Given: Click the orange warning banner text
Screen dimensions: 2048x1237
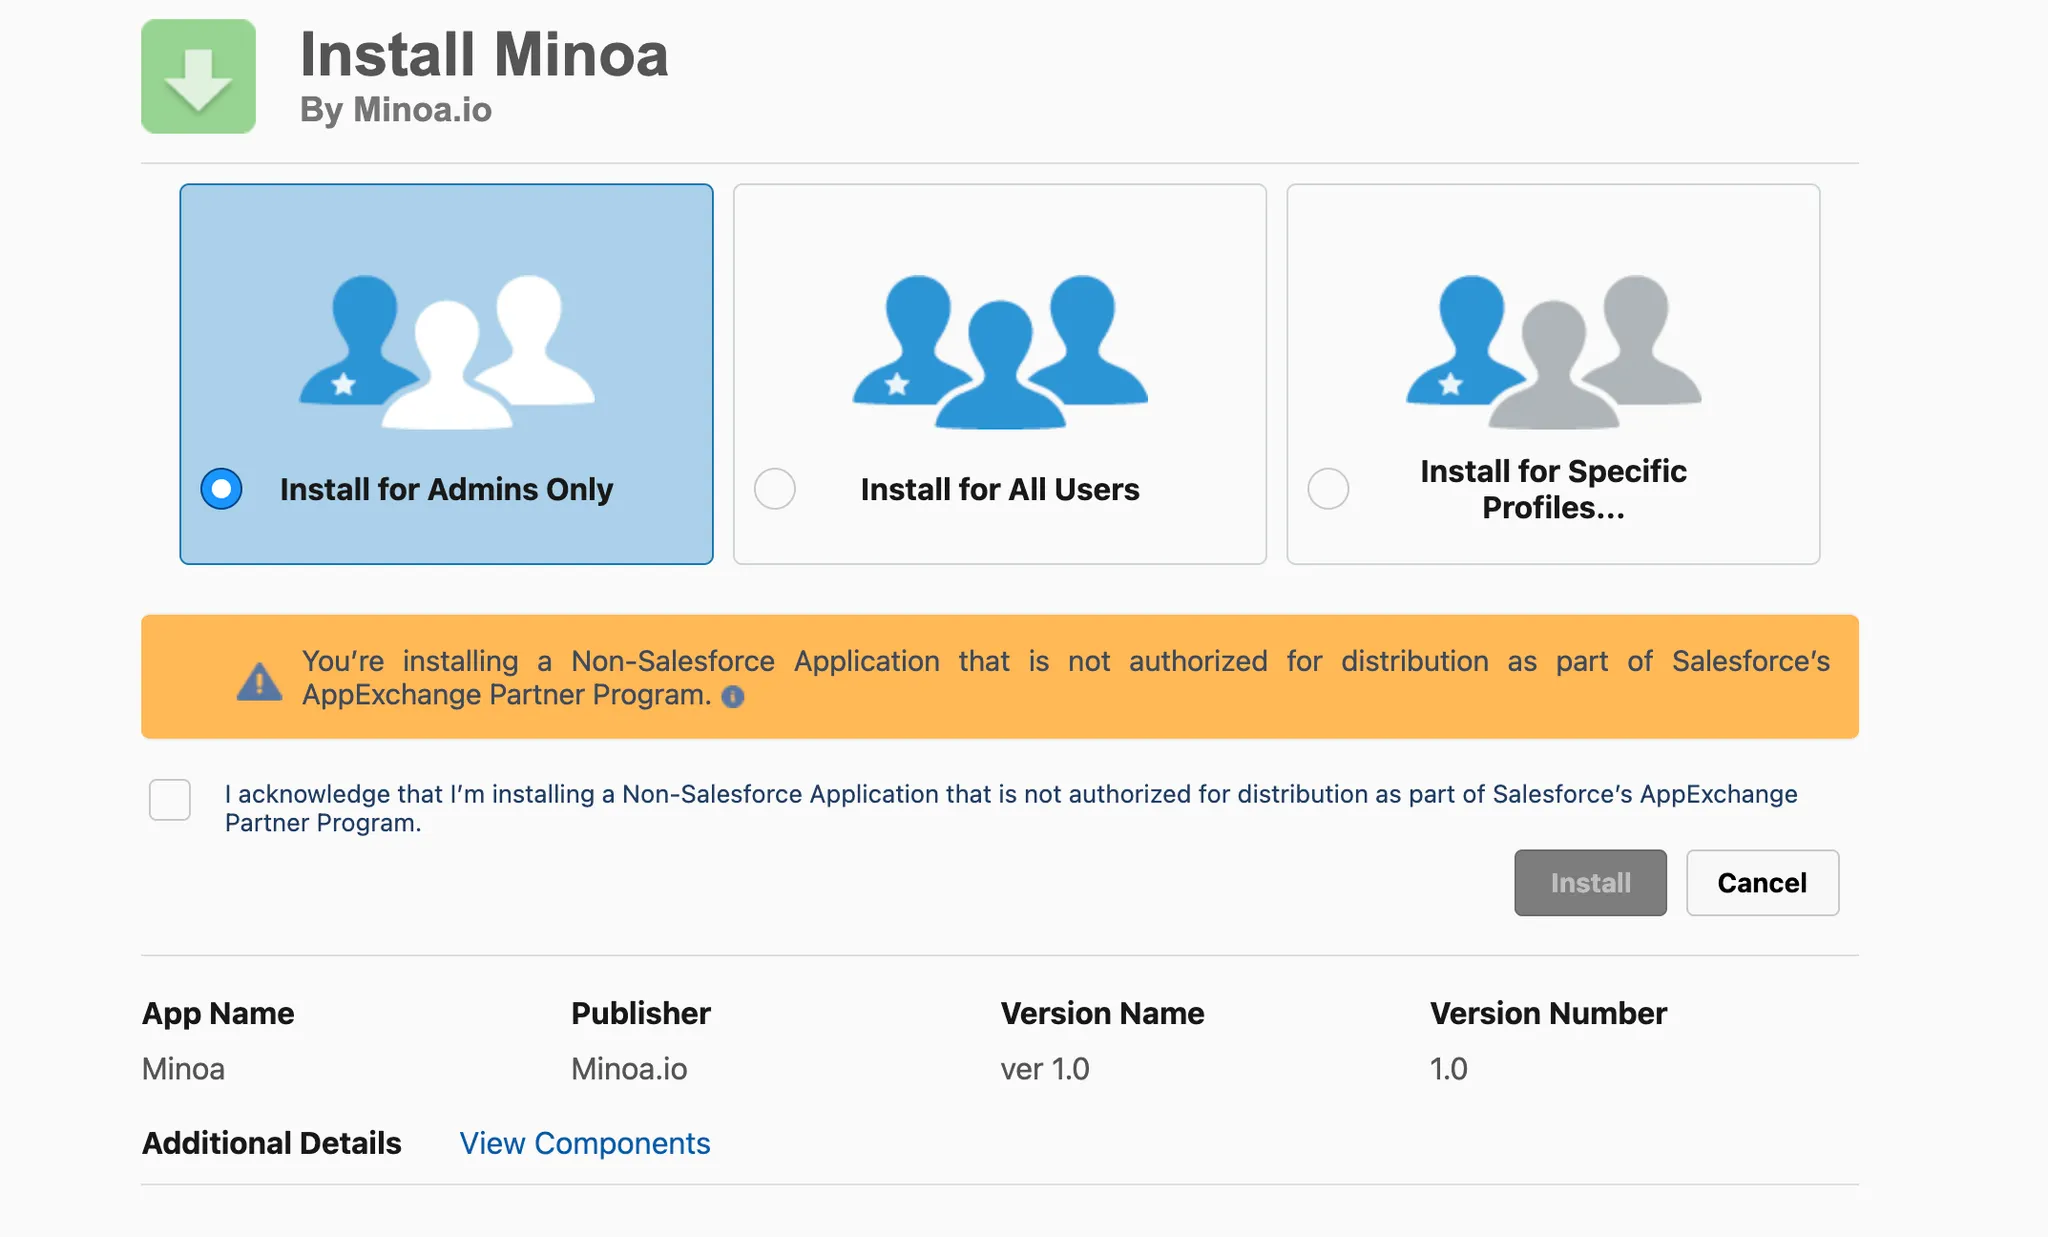Looking at the screenshot, I should tap(1065, 662).
